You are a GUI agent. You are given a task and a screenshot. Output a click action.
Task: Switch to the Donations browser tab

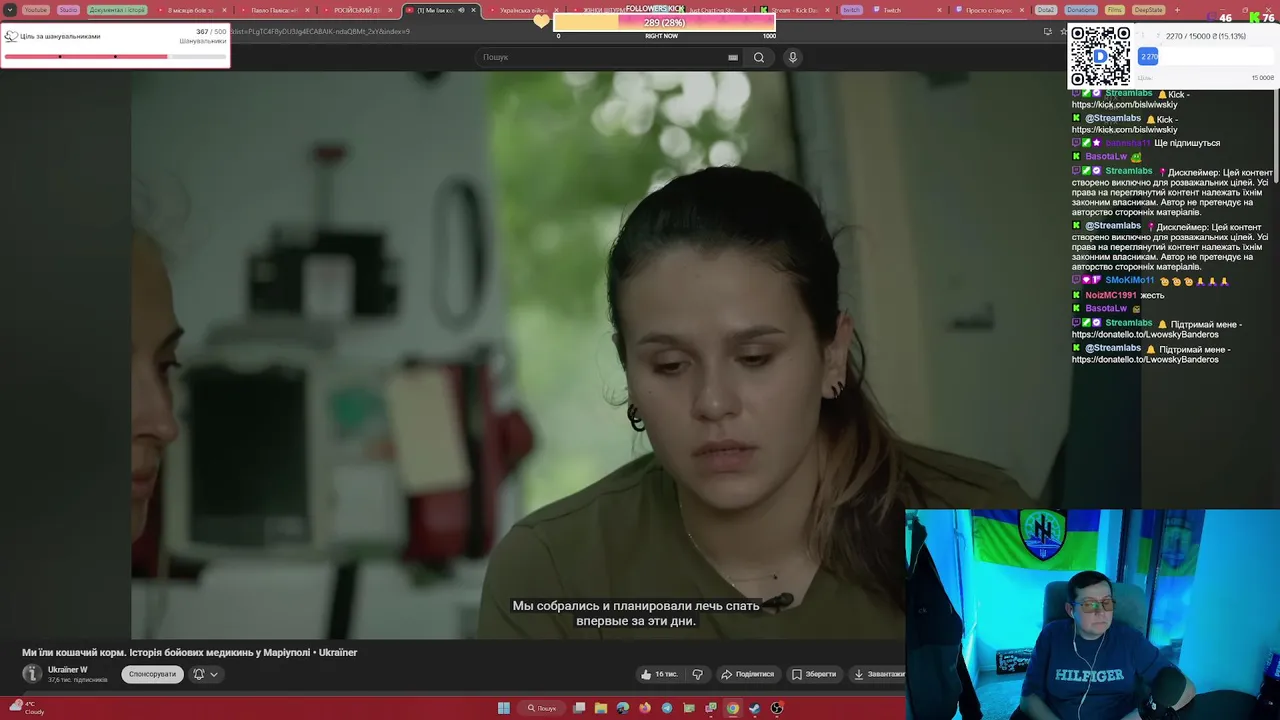[x=1080, y=10]
